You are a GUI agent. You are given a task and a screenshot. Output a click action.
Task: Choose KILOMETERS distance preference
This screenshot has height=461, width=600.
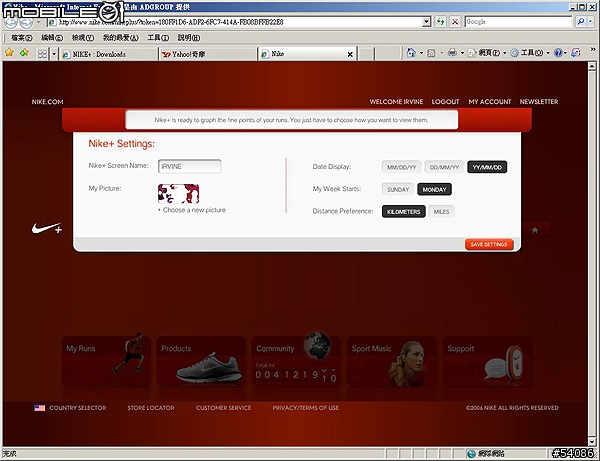click(x=403, y=212)
